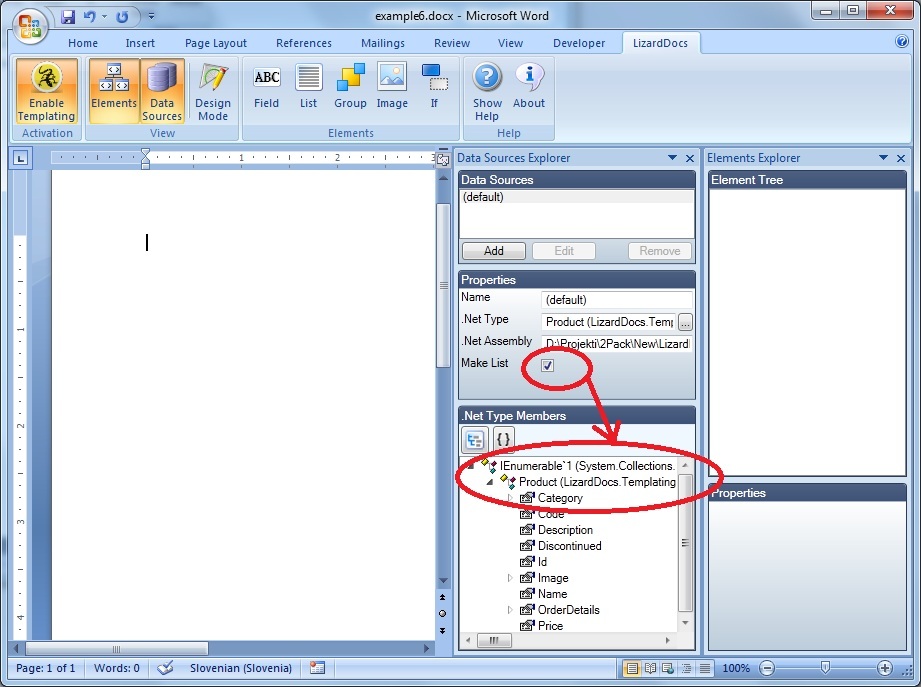
Task: Select the Developer tab
Action: click(579, 43)
